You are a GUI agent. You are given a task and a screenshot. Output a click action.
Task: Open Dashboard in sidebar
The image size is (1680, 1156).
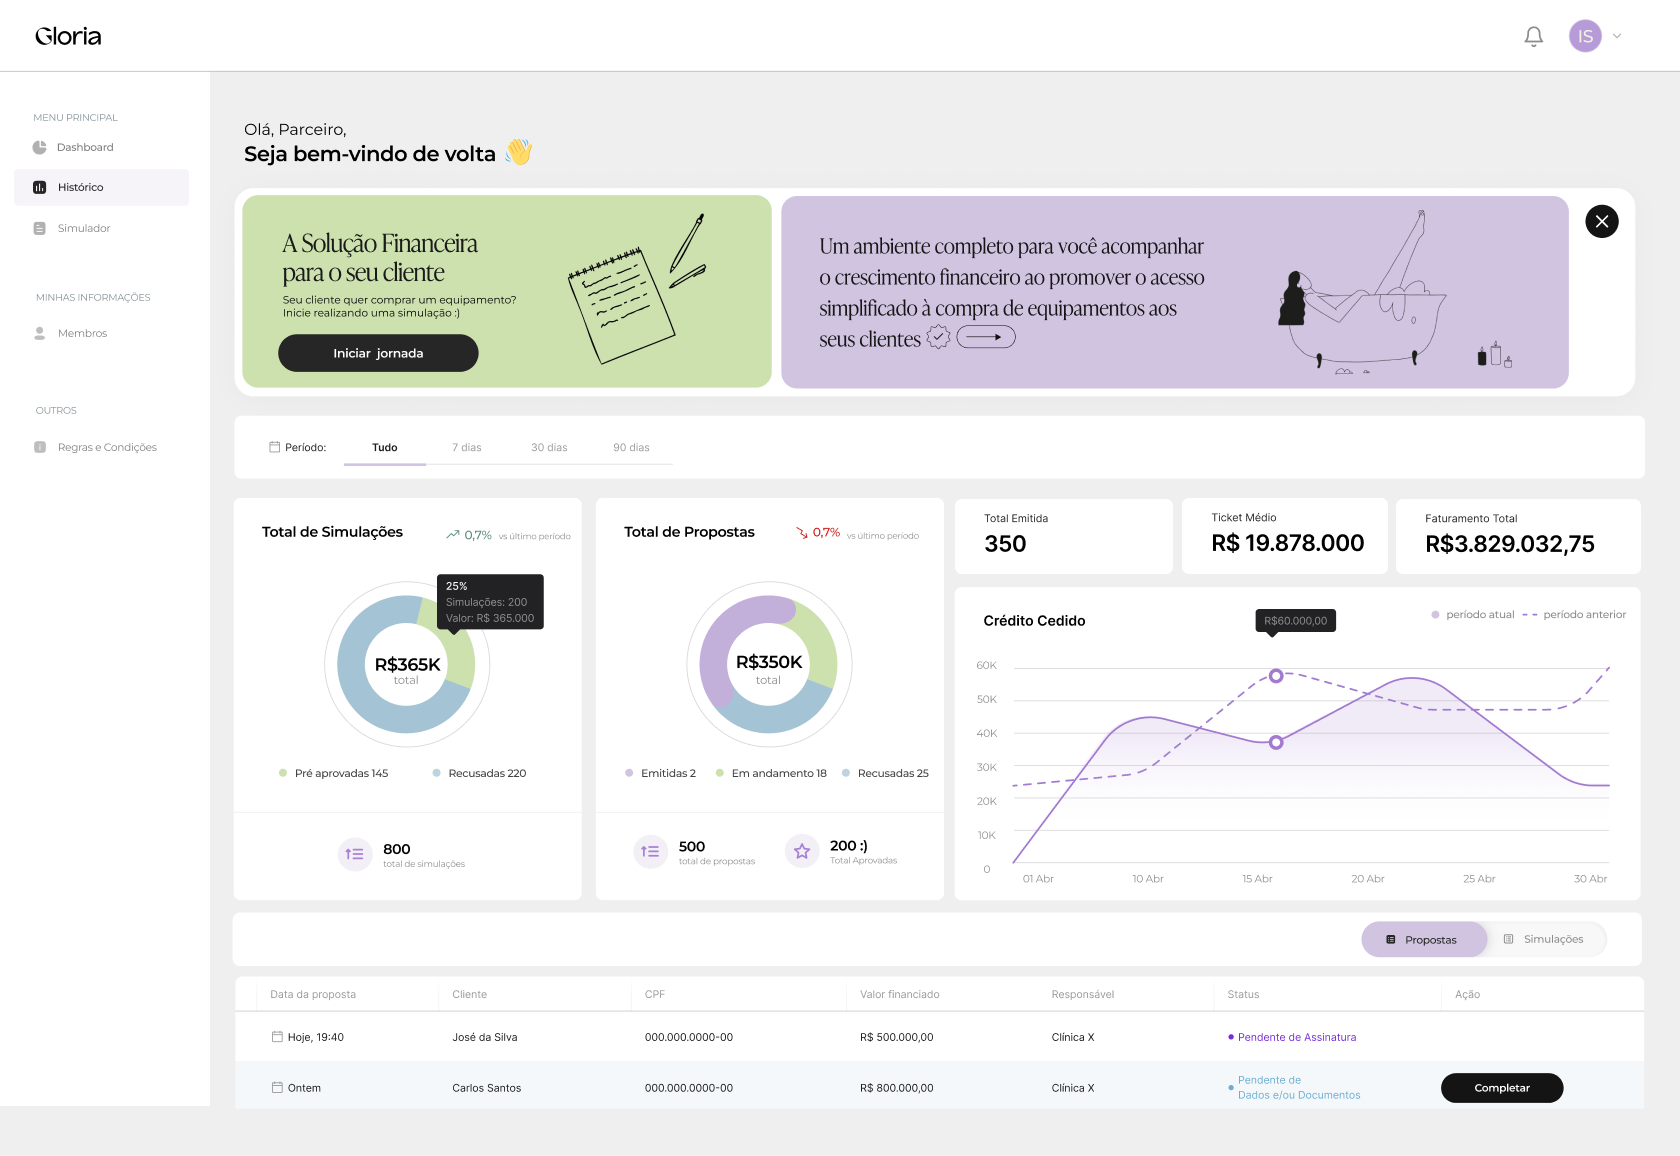(85, 147)
